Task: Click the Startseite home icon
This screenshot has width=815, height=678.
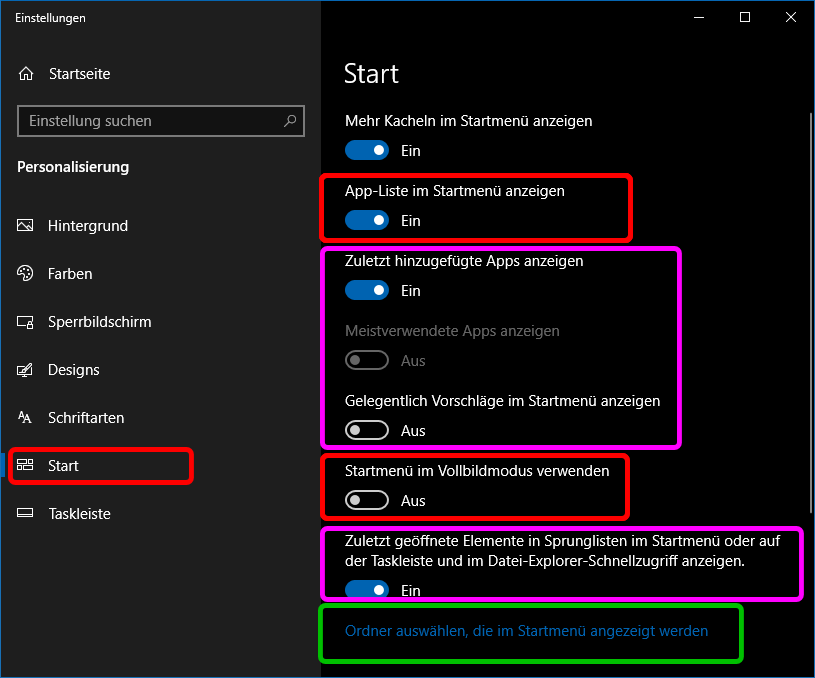Action: [26, 74]
